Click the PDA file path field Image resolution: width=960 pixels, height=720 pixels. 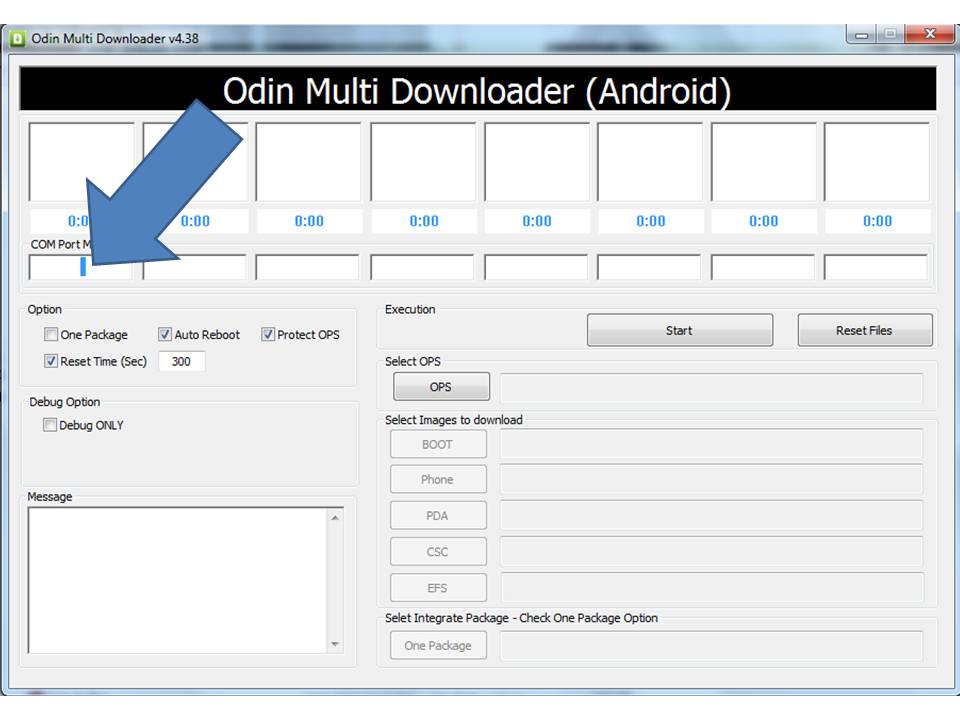click(711, 515)
